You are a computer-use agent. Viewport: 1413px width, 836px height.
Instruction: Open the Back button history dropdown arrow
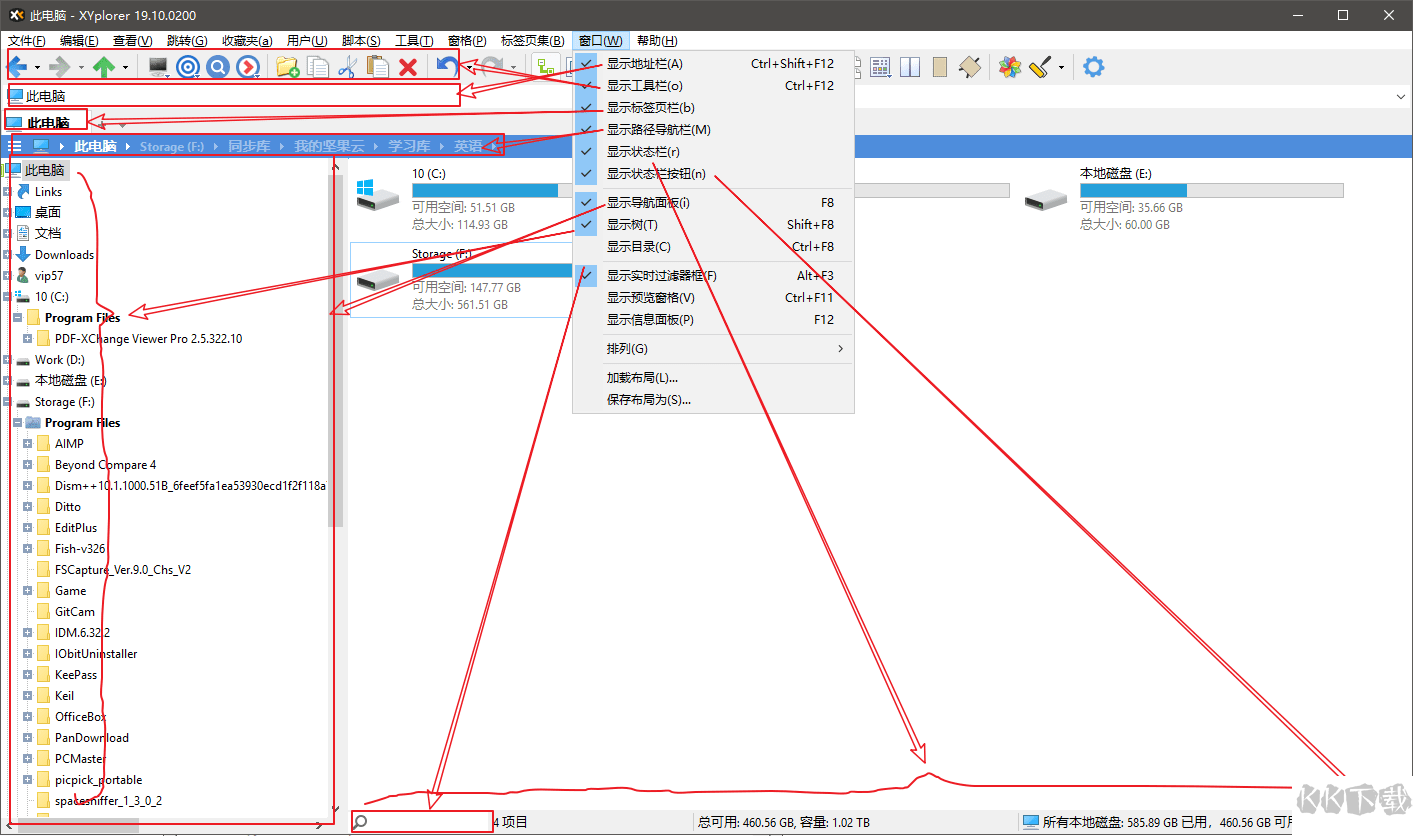click(37, 68)
